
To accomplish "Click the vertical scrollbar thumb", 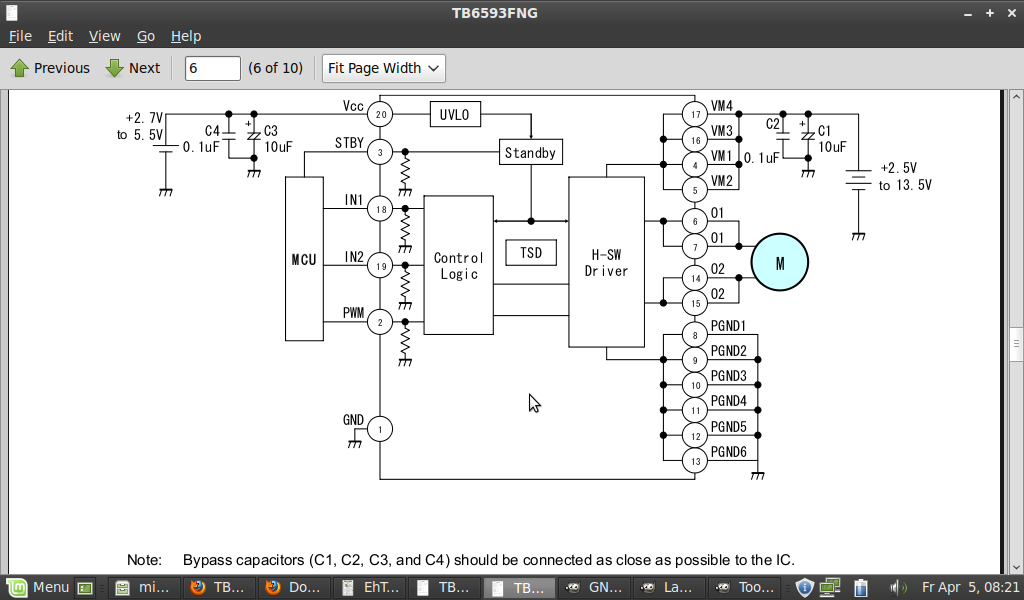I will click(1016, 345).
